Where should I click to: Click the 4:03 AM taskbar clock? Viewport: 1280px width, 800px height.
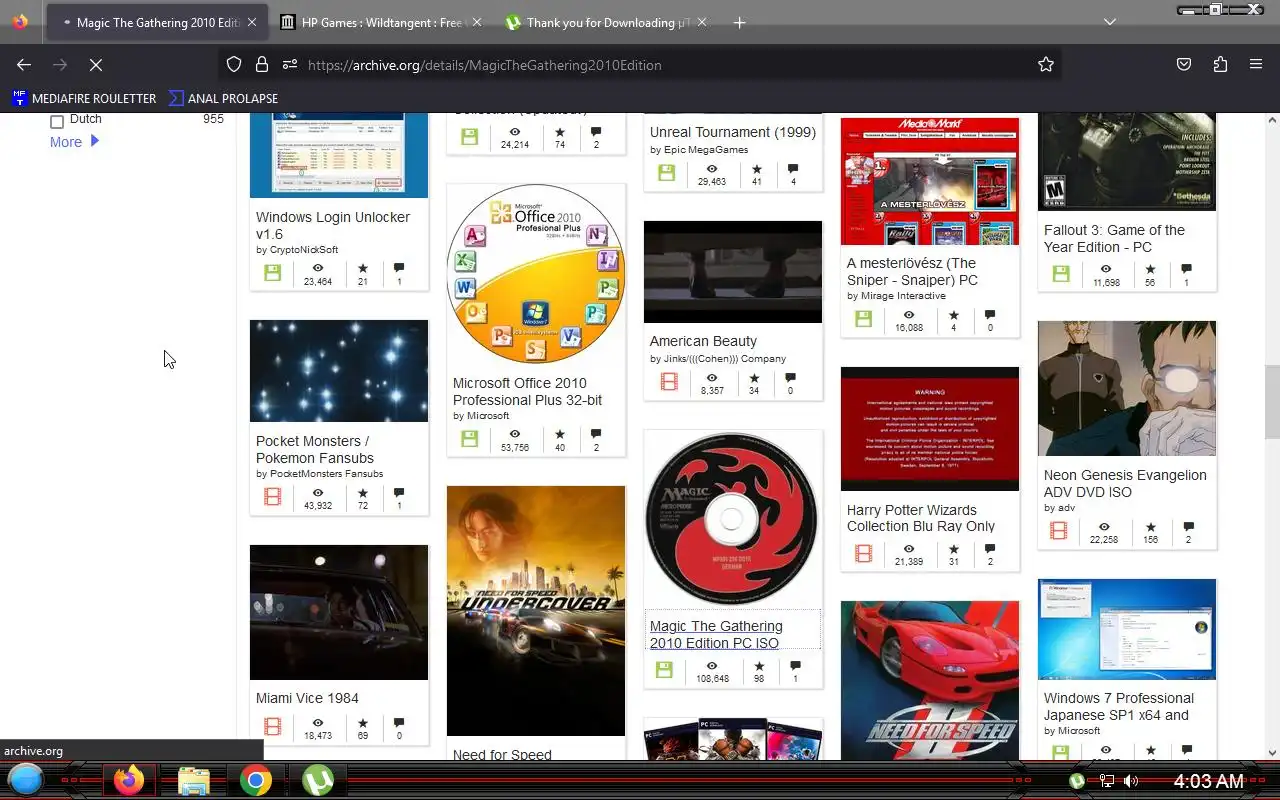click(x=1208, y=781)
